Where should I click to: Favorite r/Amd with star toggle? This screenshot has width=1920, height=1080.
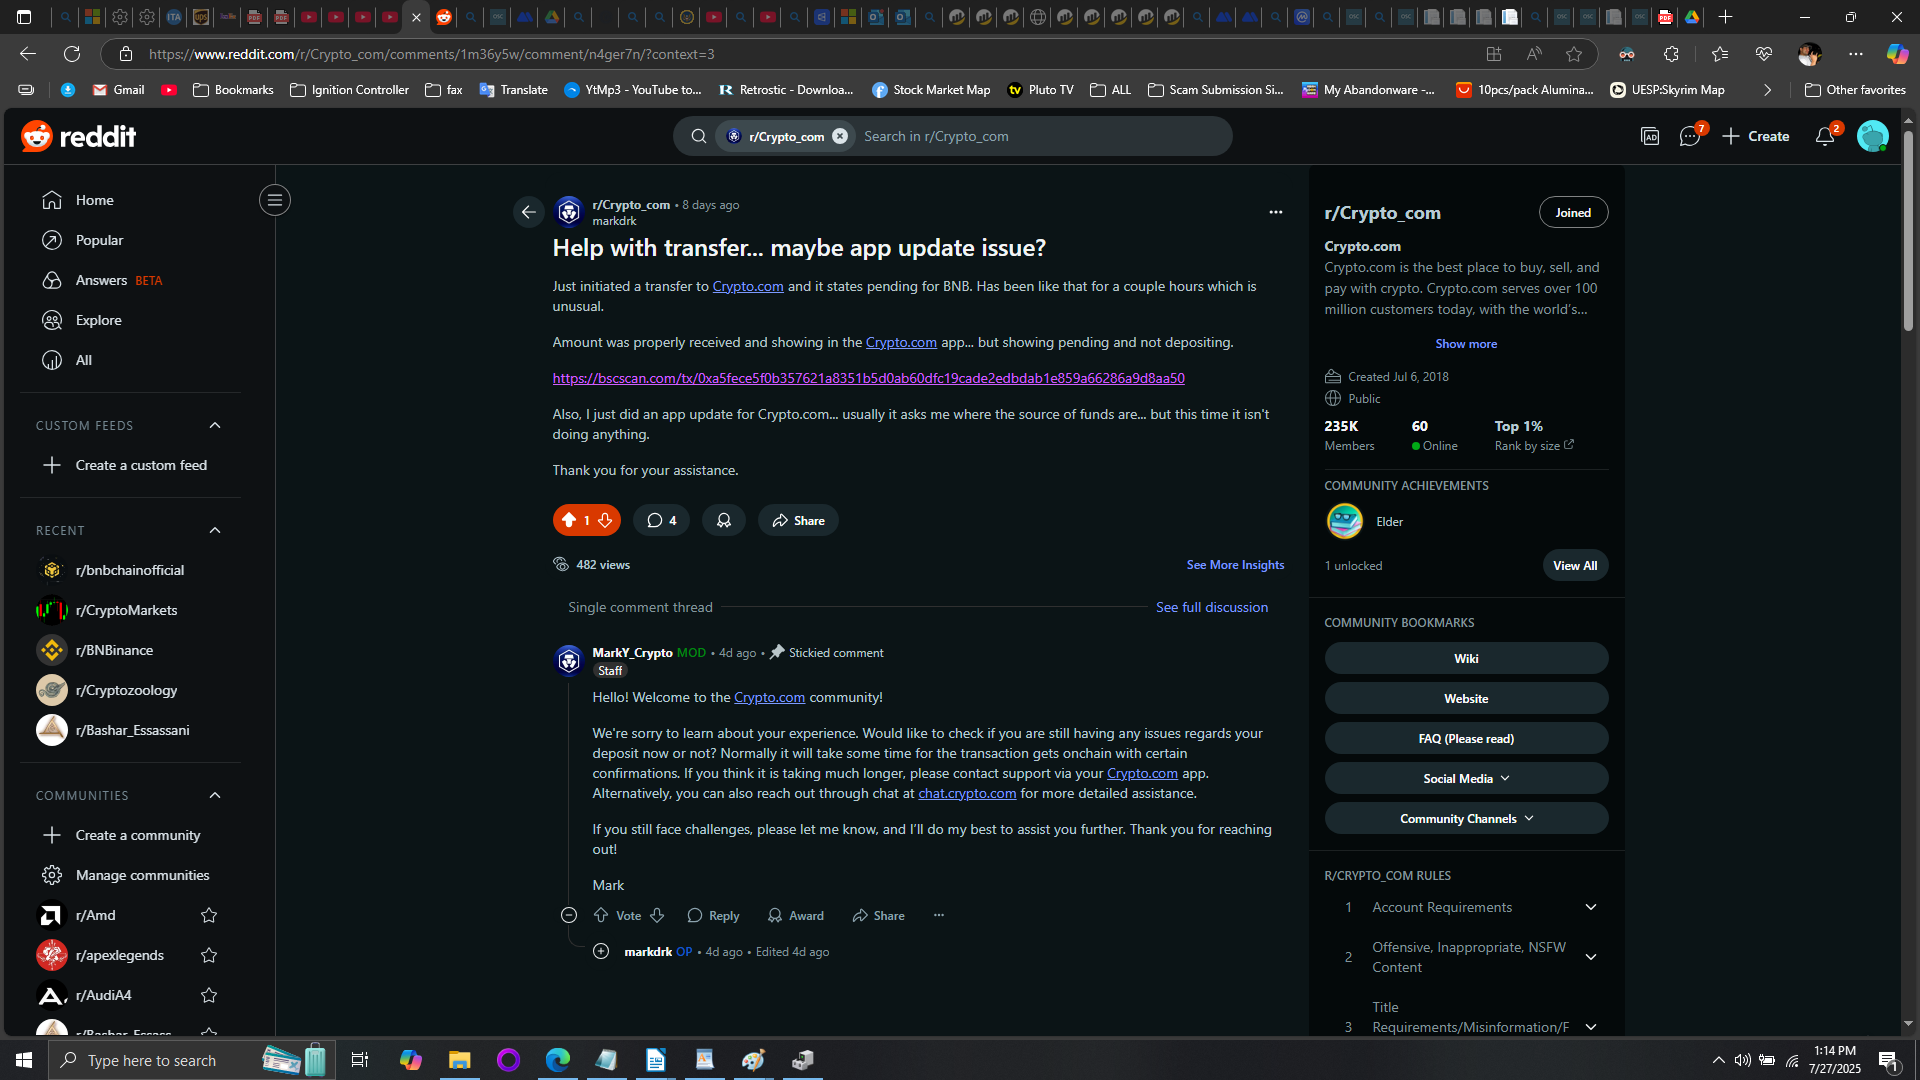209,915
